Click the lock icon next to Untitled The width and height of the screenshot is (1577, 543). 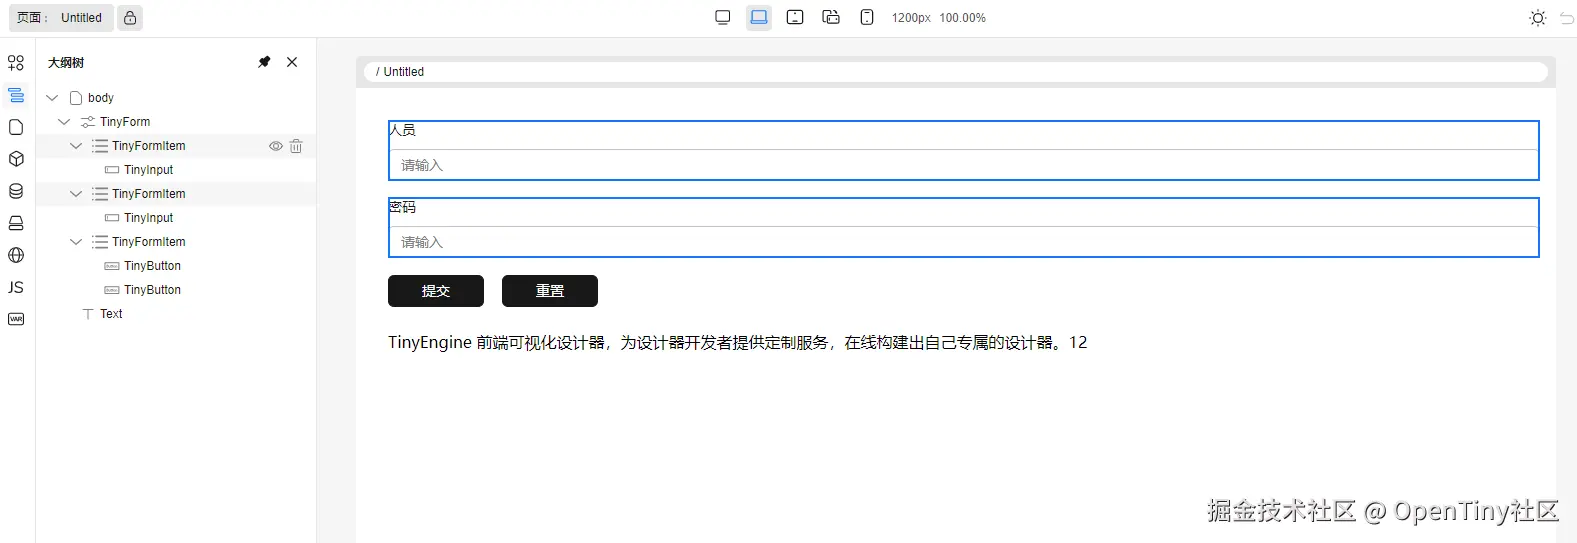(x=130, y=18)
